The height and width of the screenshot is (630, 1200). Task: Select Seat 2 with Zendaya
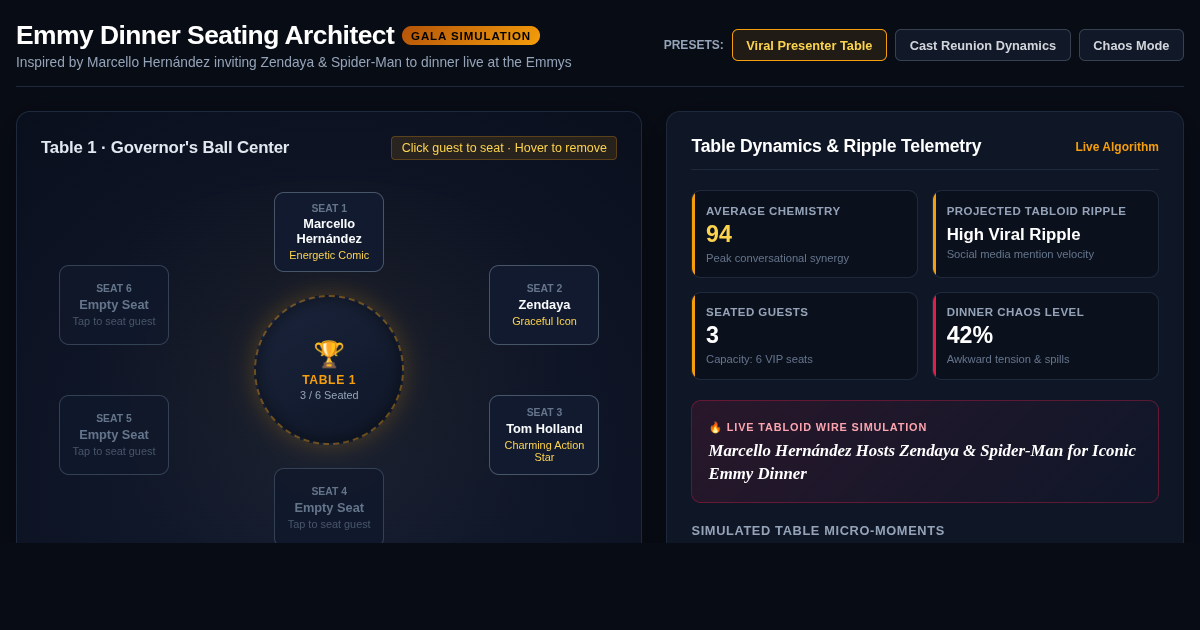[544, 305]
